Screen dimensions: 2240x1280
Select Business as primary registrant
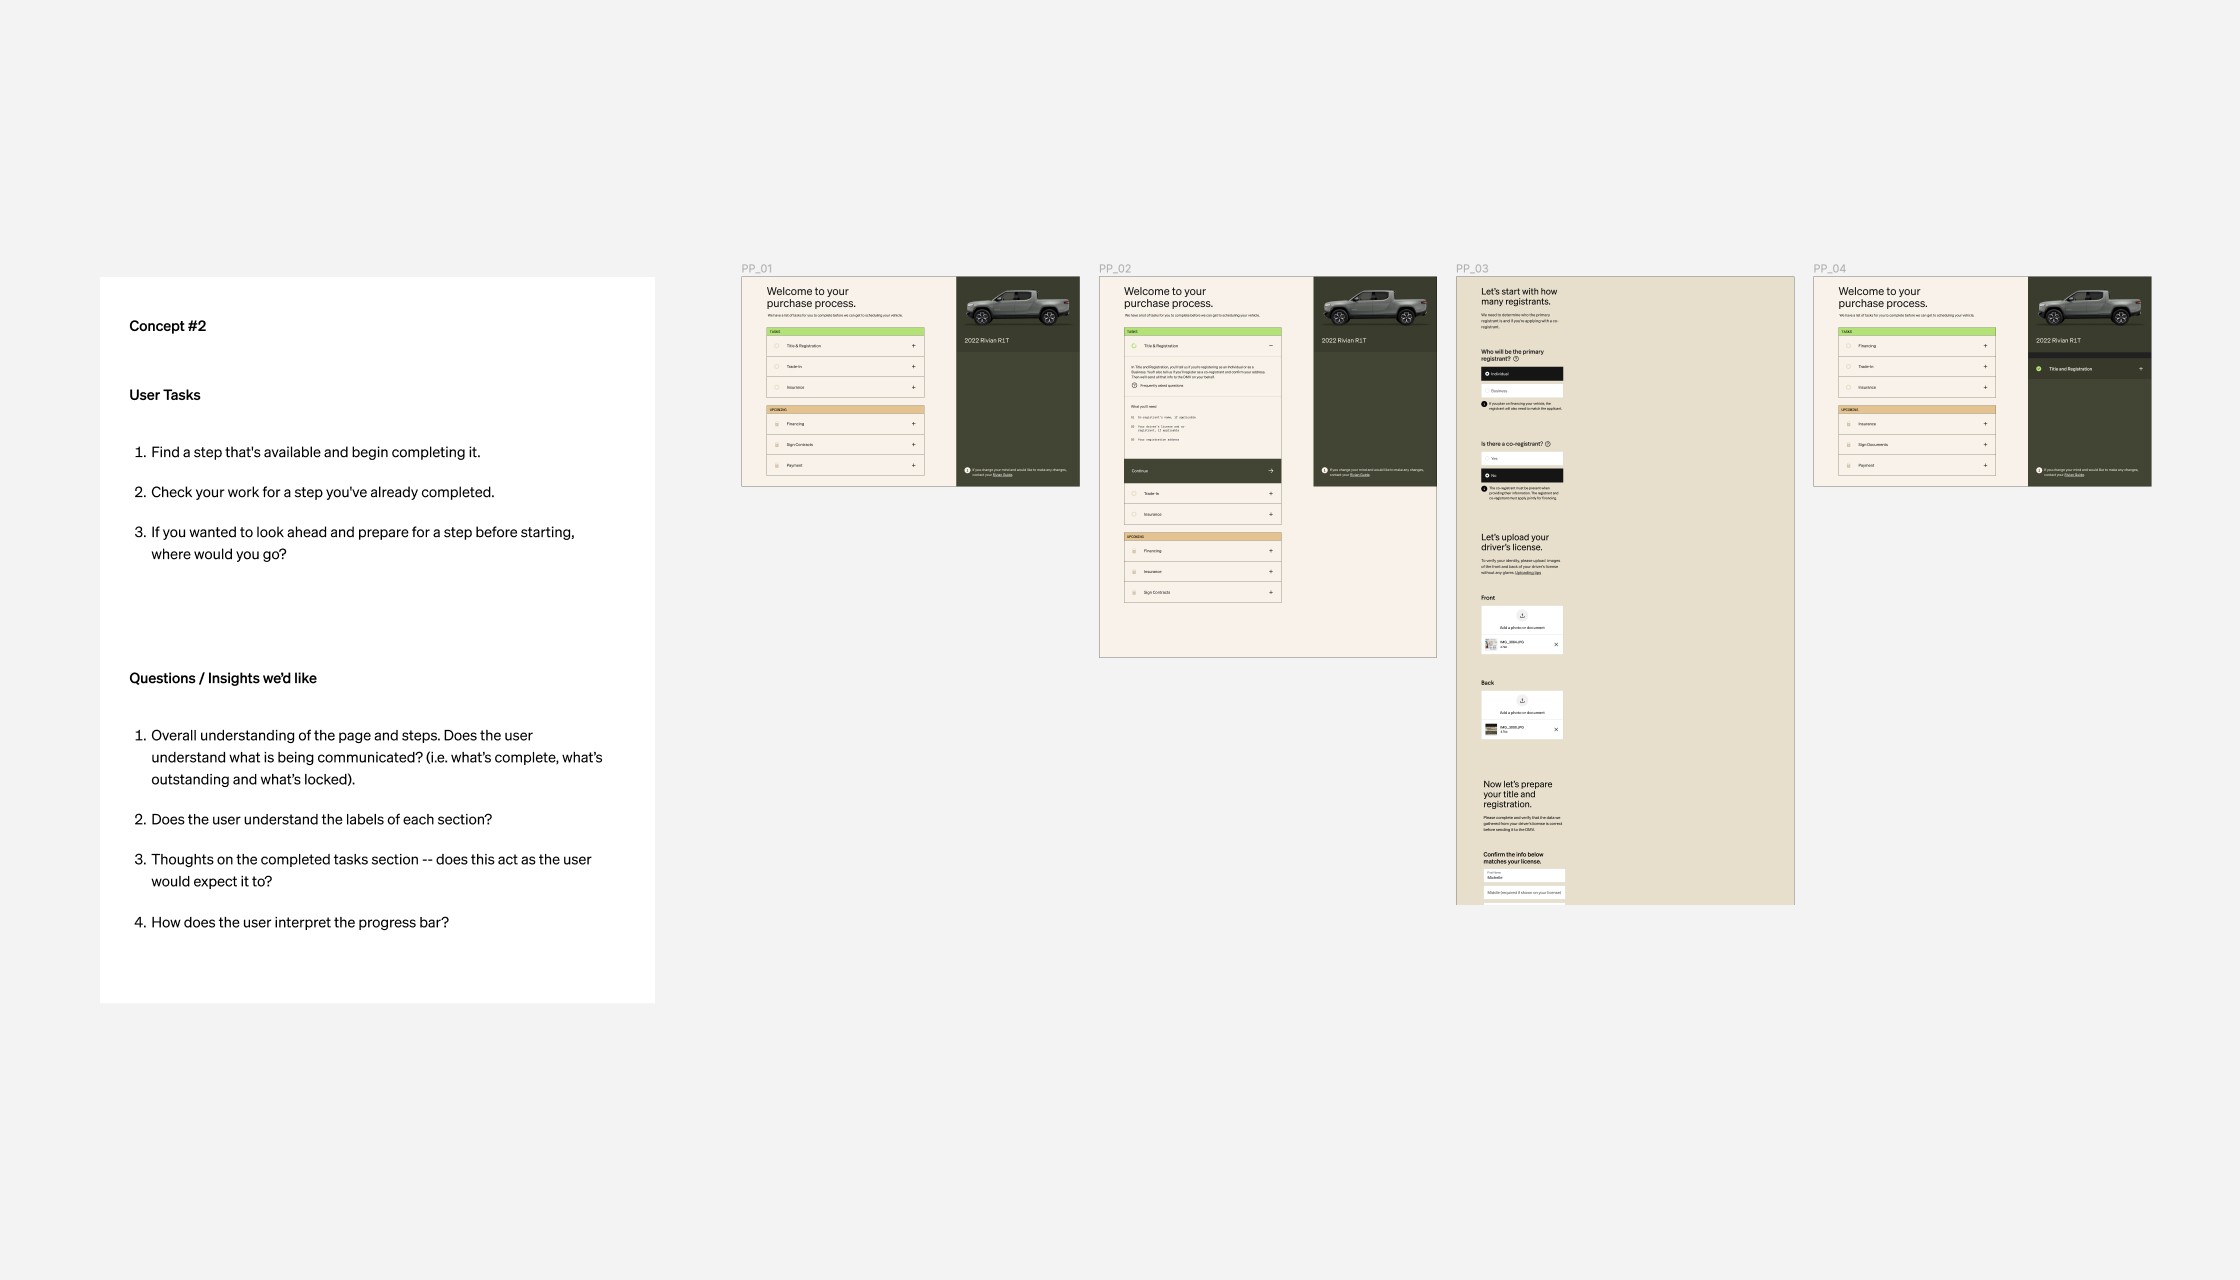pyautogui.click(x=1521, y=391)
